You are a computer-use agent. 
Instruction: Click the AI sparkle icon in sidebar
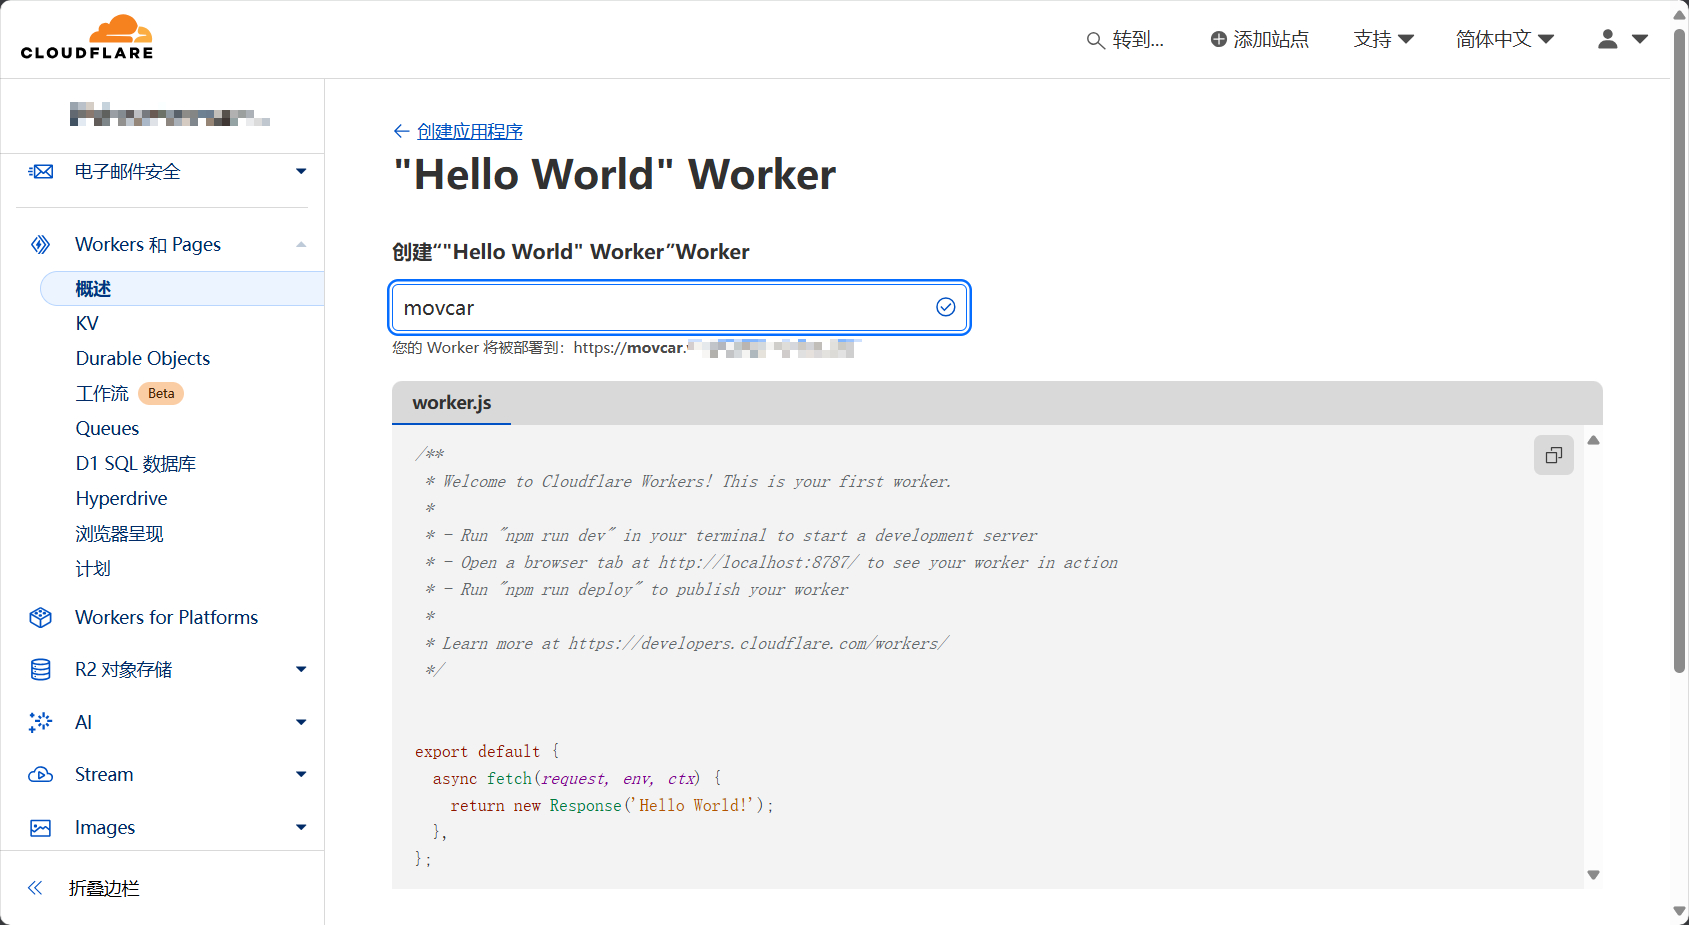(41, 722)
